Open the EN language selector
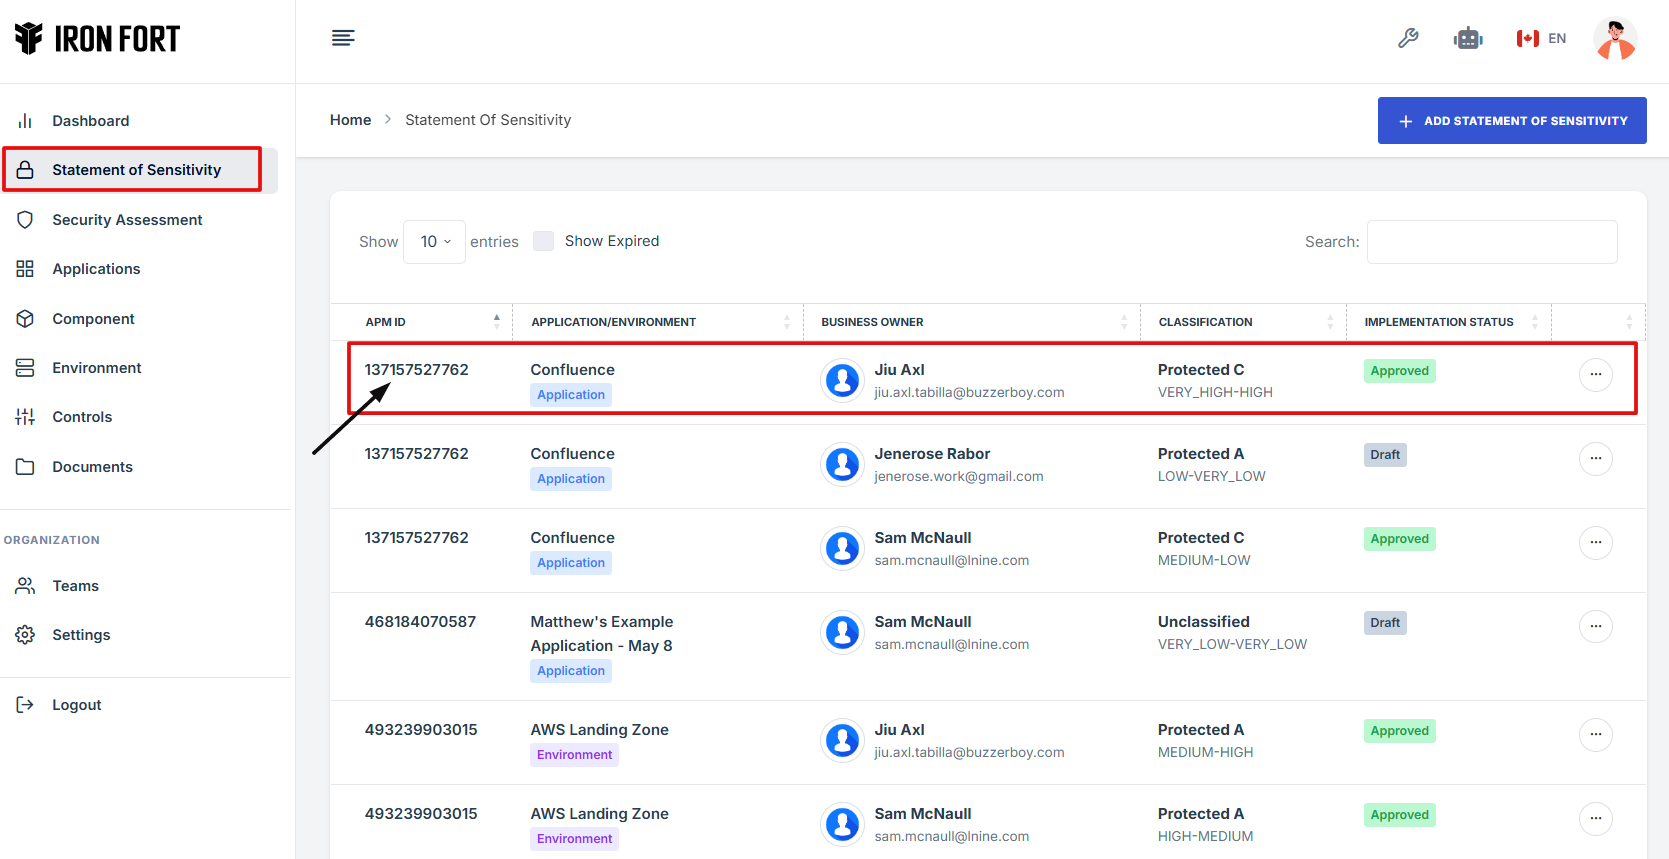The height and width of the screenshot is (859, 1669). tap(1541, 39)
